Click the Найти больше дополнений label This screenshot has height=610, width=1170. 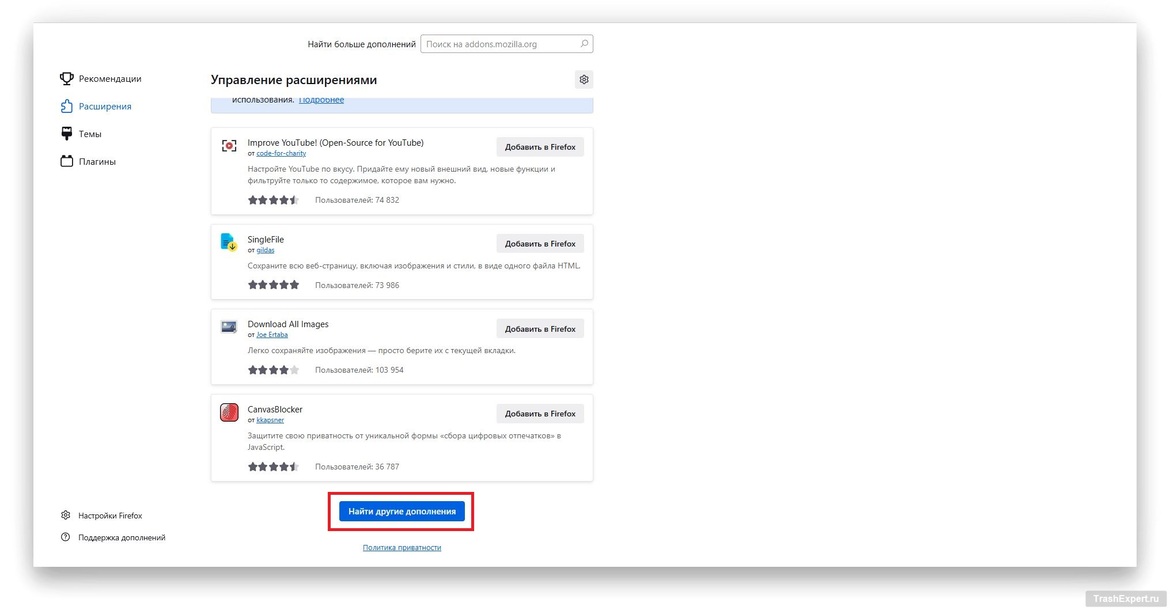tap(361, 44)
